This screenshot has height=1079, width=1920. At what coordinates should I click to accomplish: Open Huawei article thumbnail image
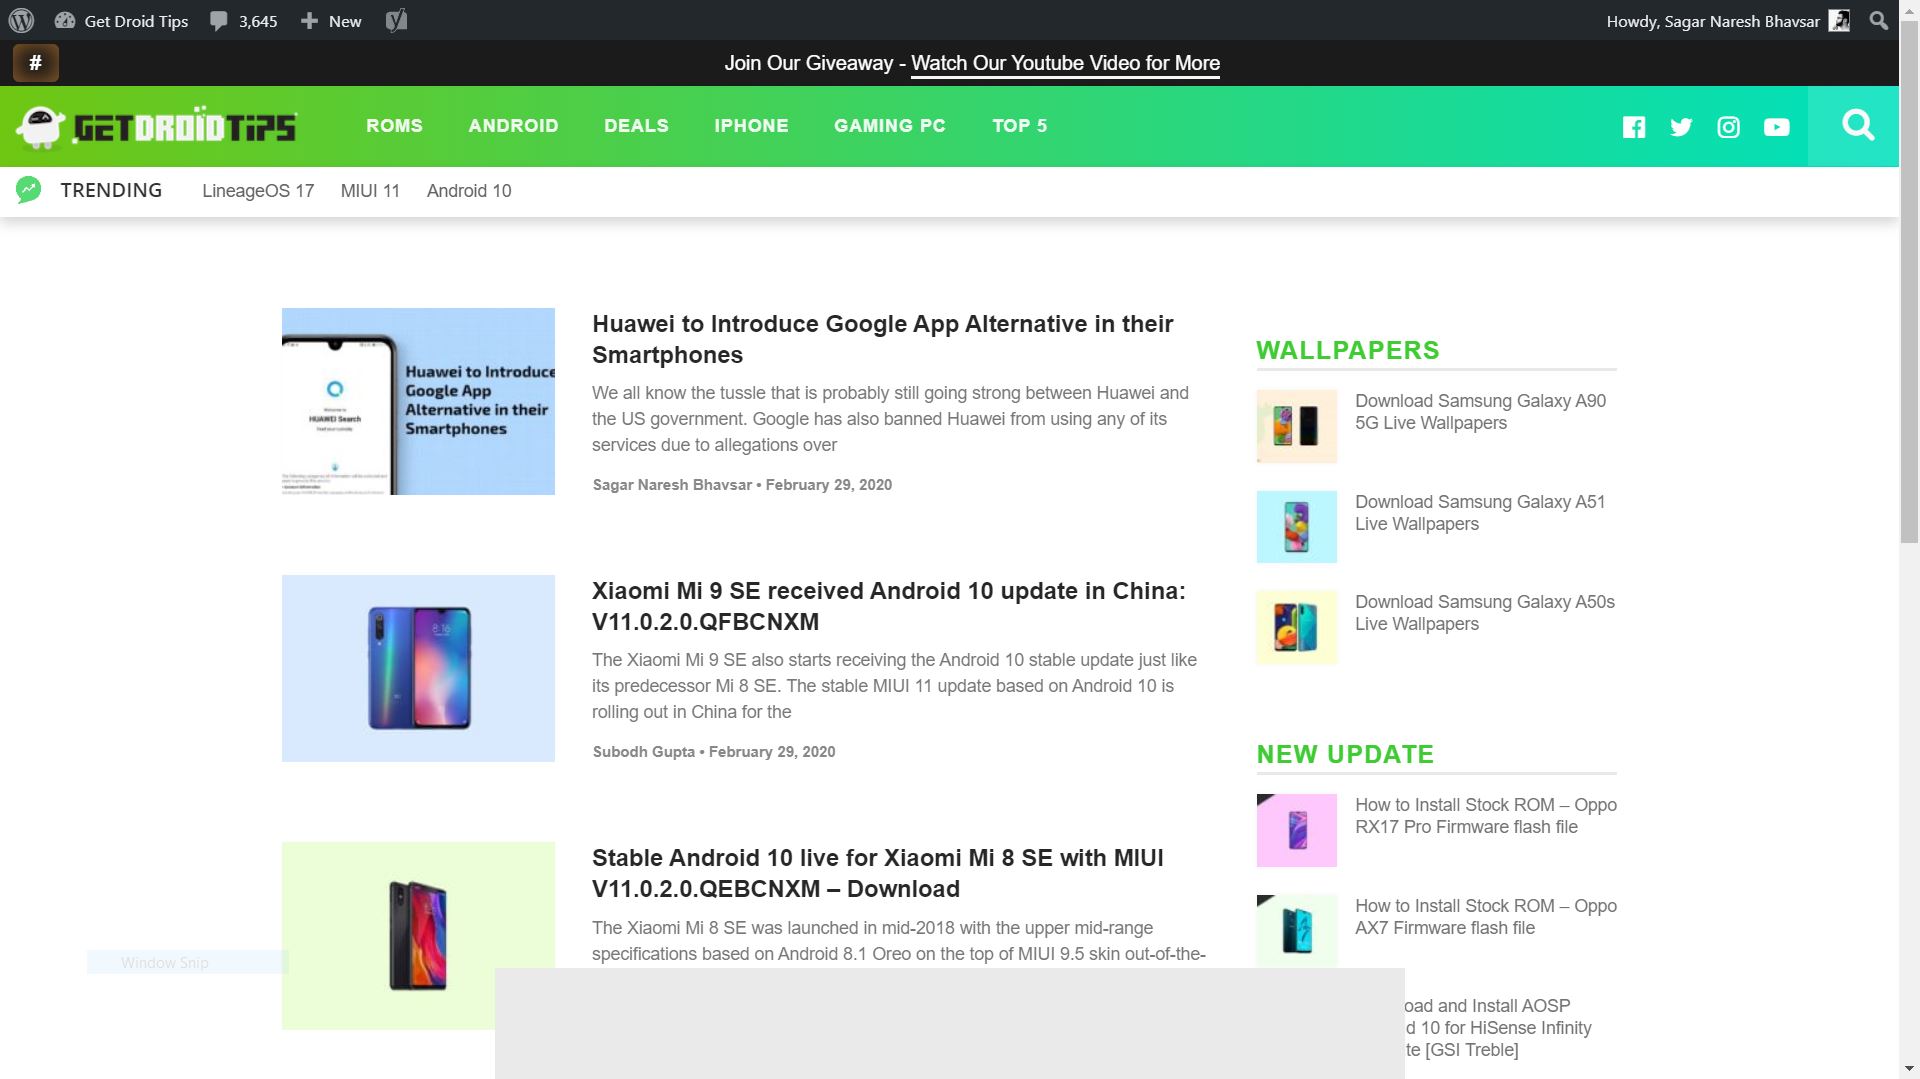418,401
